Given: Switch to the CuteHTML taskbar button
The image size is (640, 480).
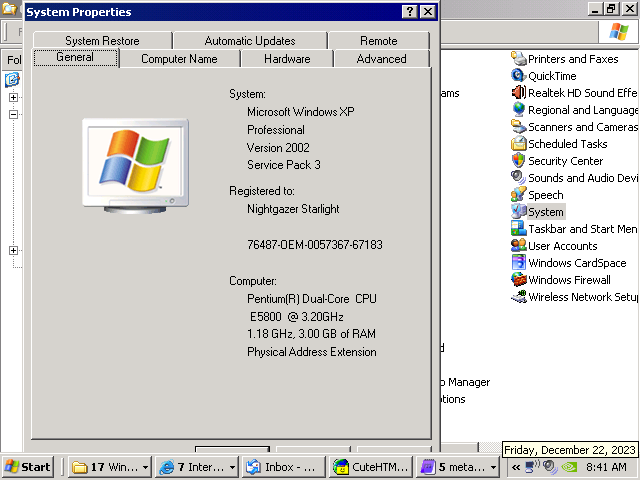Looking at the screenshot, I should (371, 467).
